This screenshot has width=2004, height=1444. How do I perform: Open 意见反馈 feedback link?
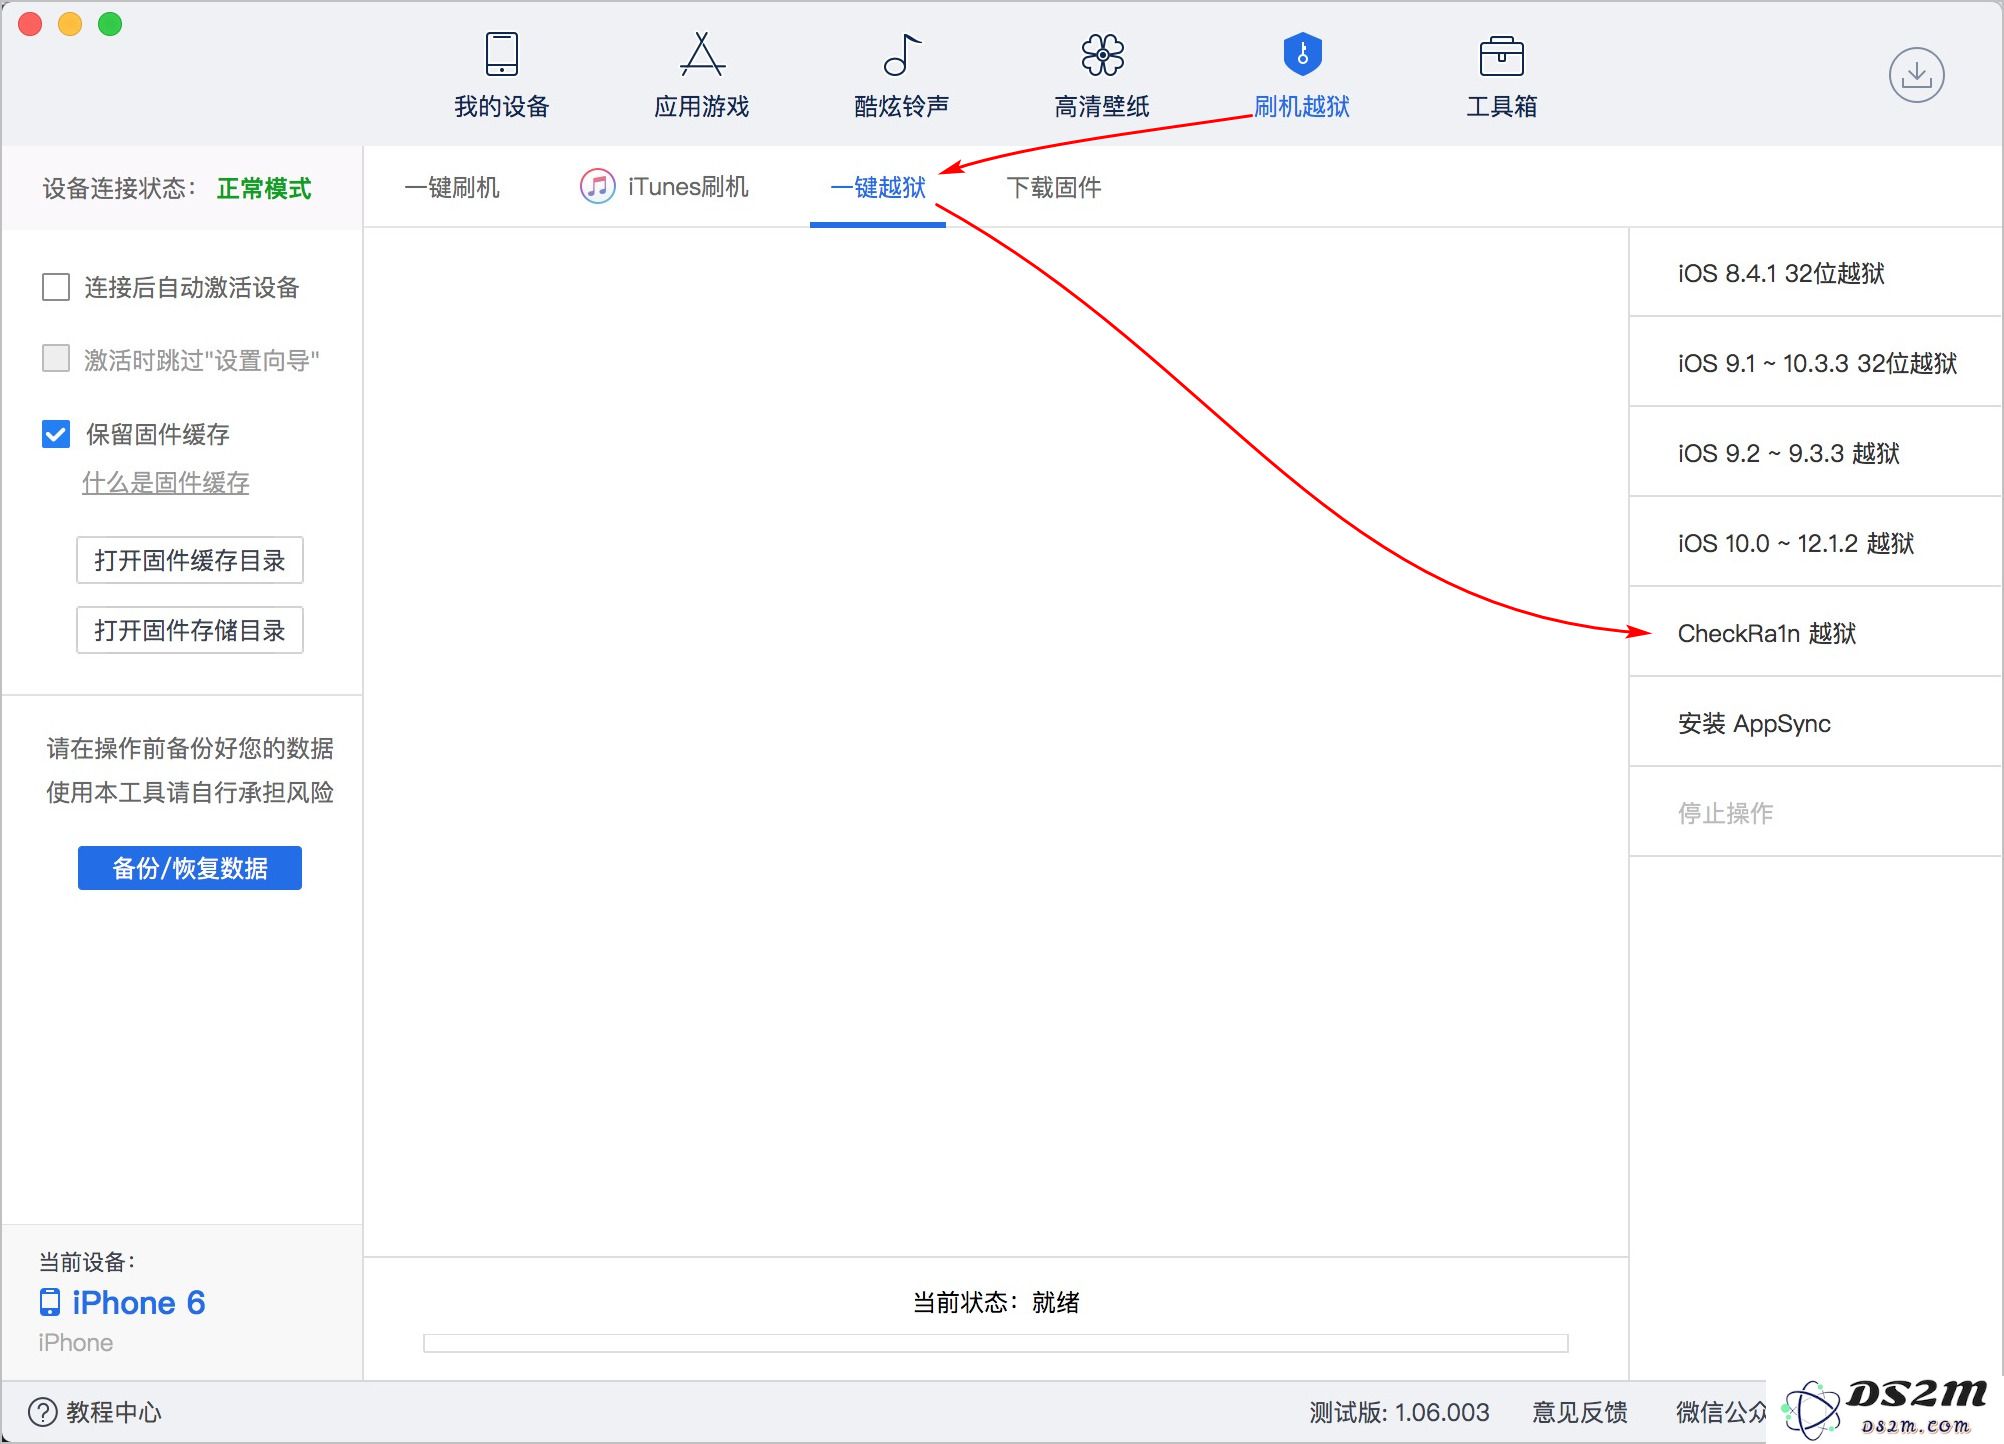[x=1580, y=1412]
